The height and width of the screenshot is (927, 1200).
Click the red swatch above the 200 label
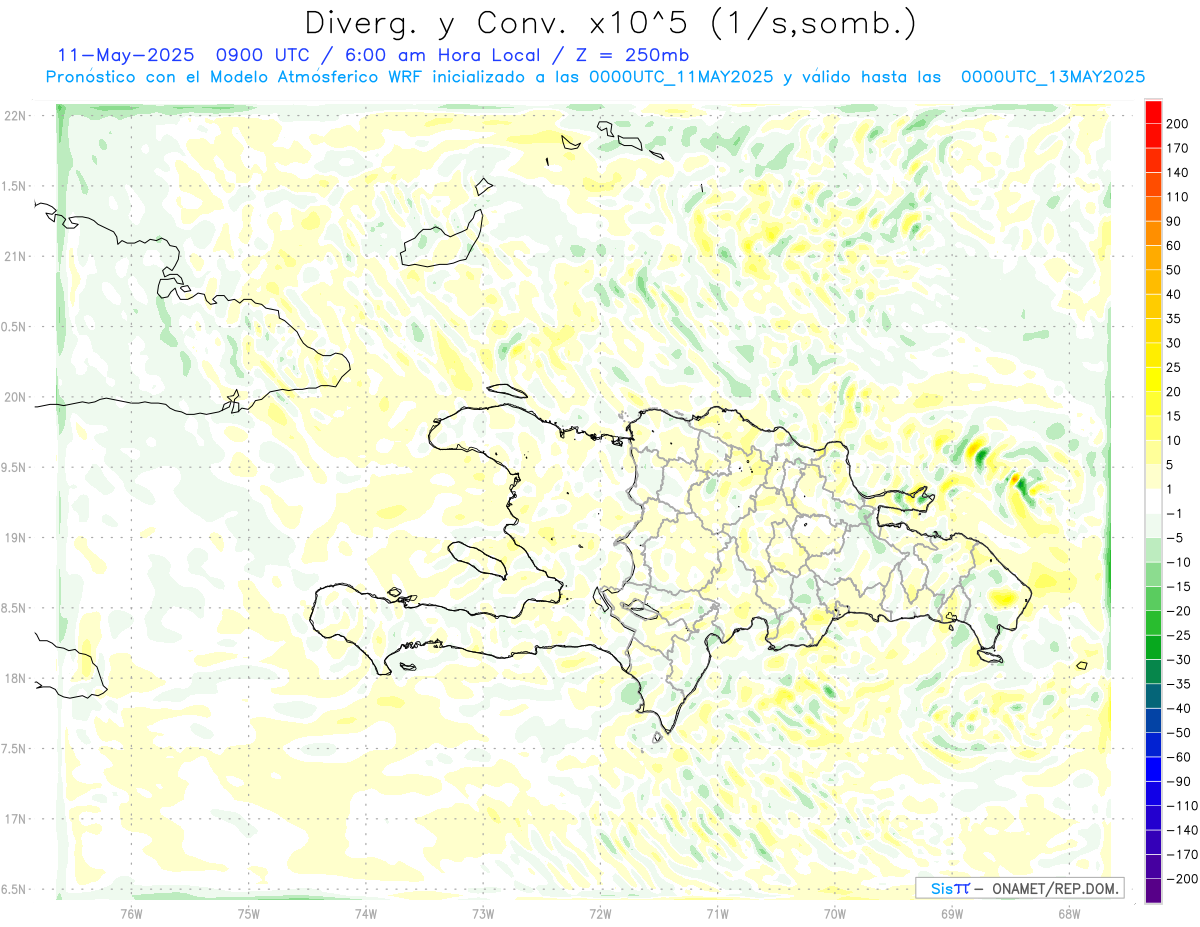1153,112
